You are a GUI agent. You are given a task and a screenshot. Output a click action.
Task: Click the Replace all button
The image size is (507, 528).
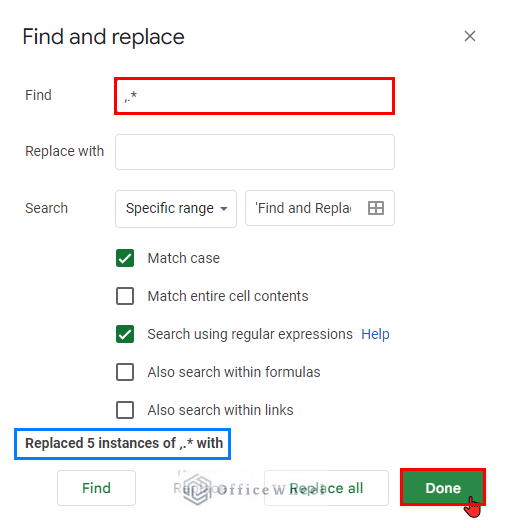(x=326, y=488)
